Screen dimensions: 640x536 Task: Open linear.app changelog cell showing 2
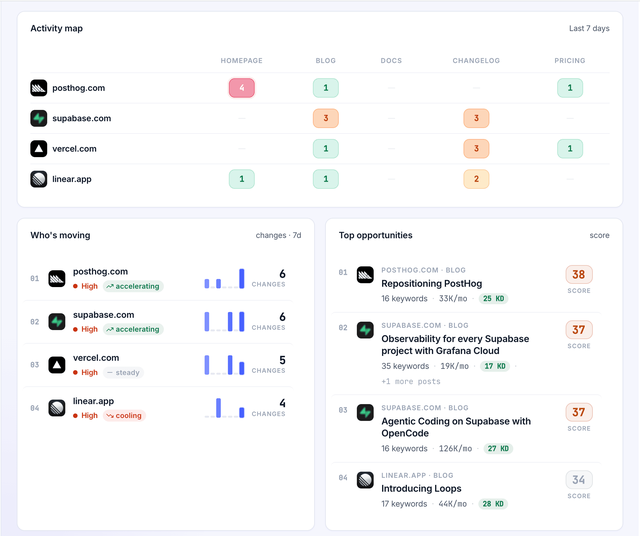click(x=476, y=179)
